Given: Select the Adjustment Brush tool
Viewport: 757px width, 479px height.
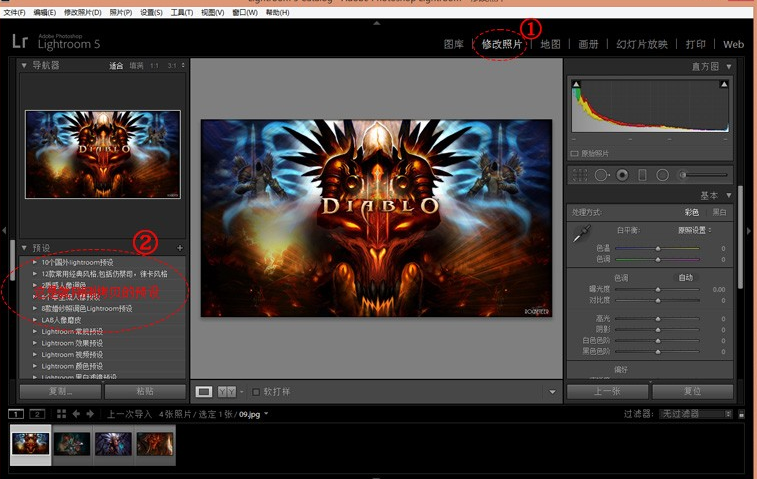Looking at the screenshot, I should pos(702,175).
